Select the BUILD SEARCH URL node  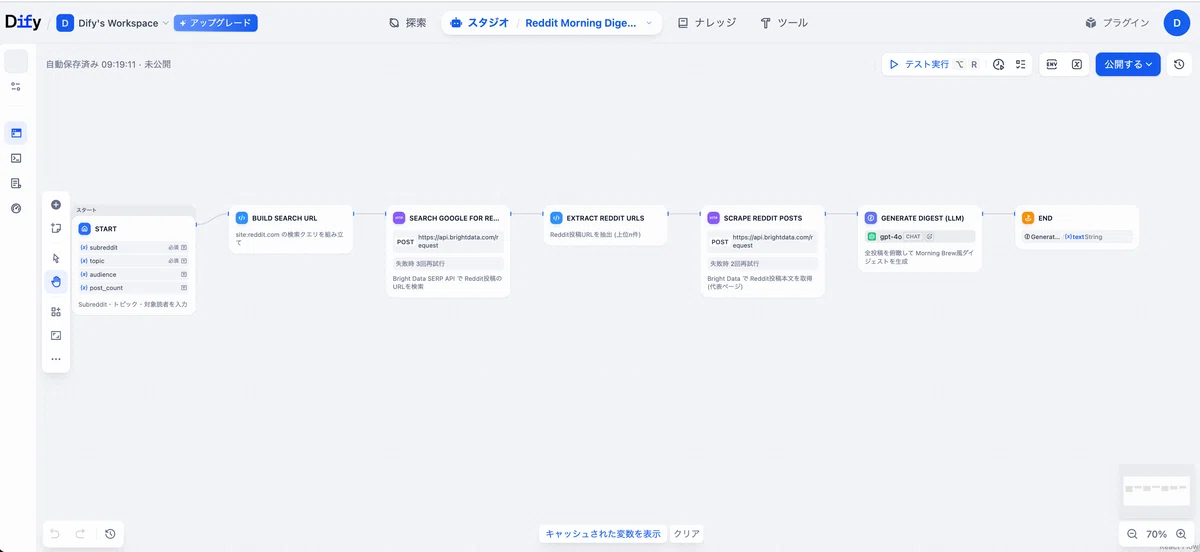(291, 229)
